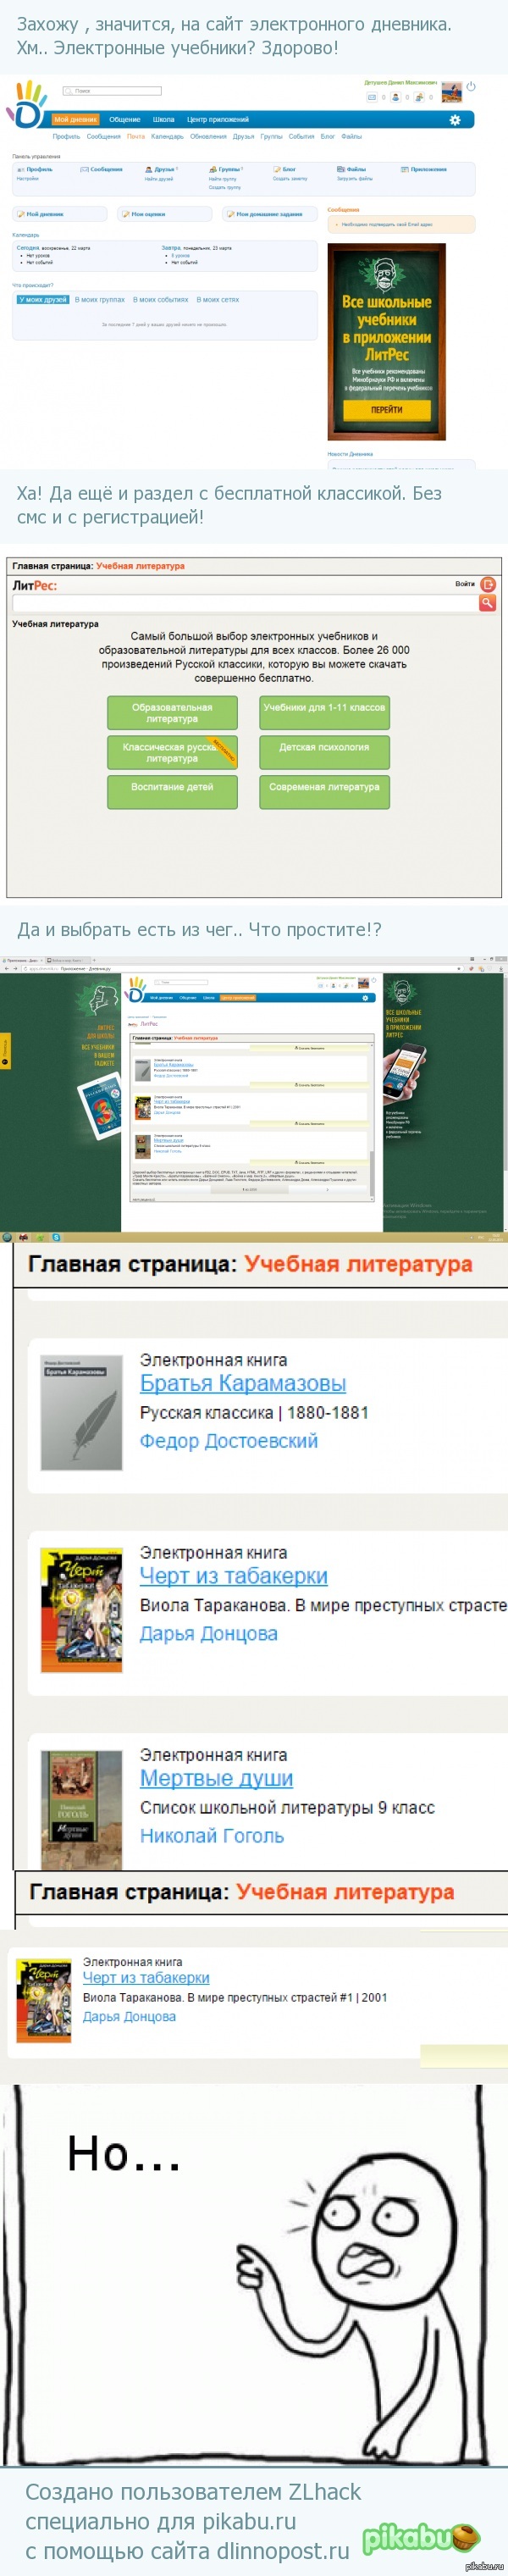
Task: Click the orange "Учебная литература" breadcrumb in LitRes header
Action: 140,566
